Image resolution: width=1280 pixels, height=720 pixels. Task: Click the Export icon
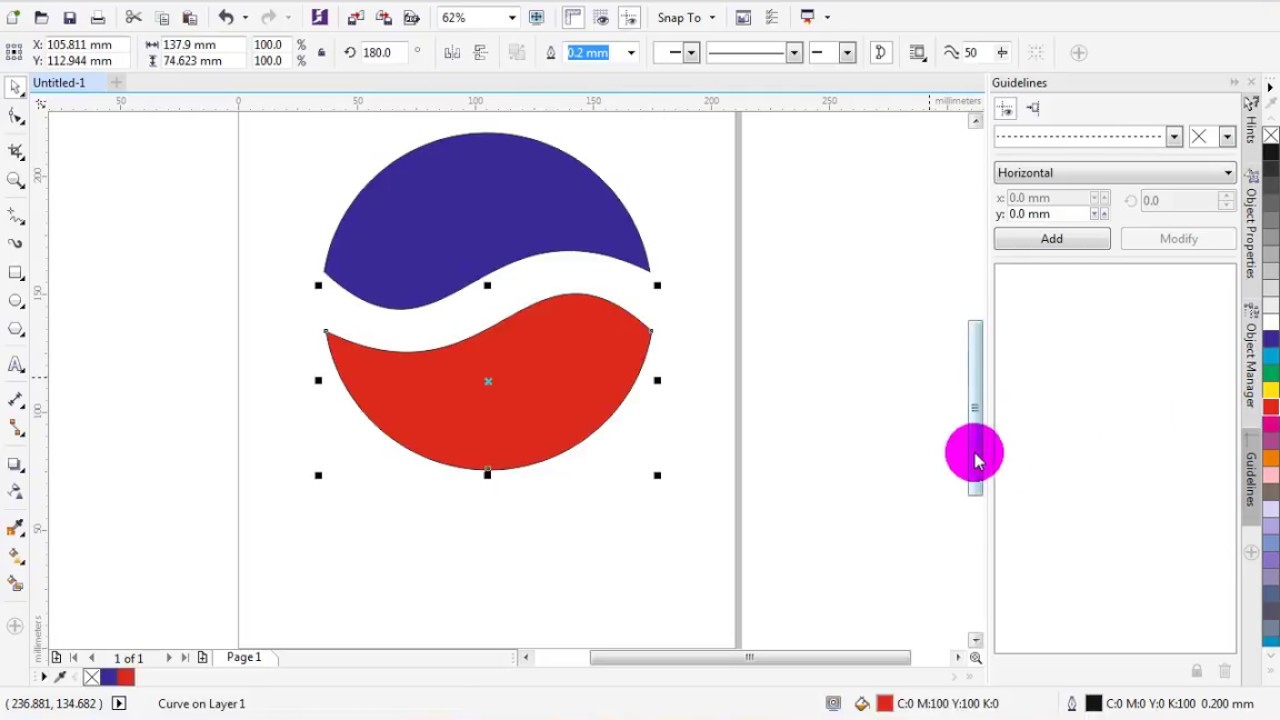[384, 18]
